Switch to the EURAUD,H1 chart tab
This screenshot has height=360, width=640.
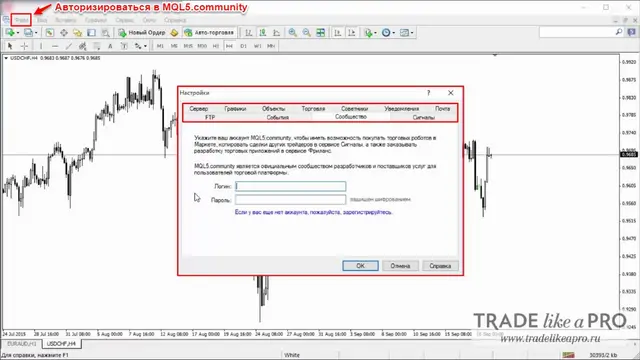pyautogui.click(x=22, y=344)
